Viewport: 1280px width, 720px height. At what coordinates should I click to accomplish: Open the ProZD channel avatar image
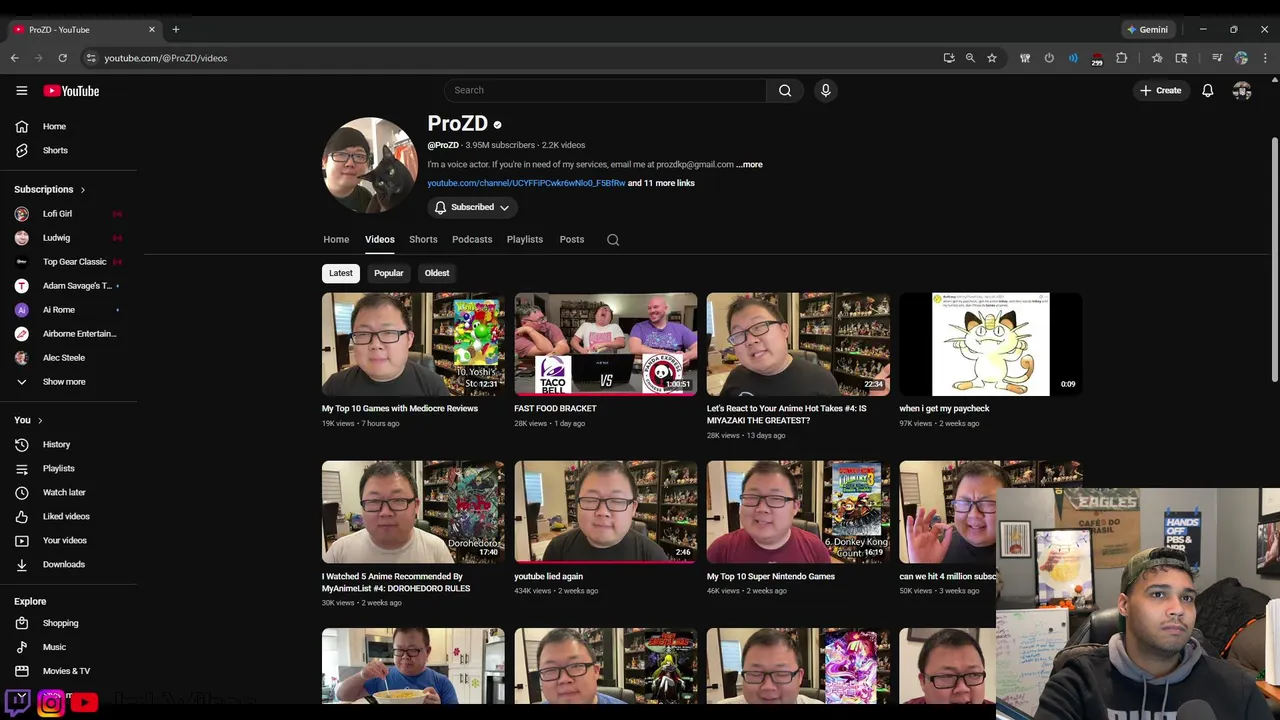click(x=370, y=165)
